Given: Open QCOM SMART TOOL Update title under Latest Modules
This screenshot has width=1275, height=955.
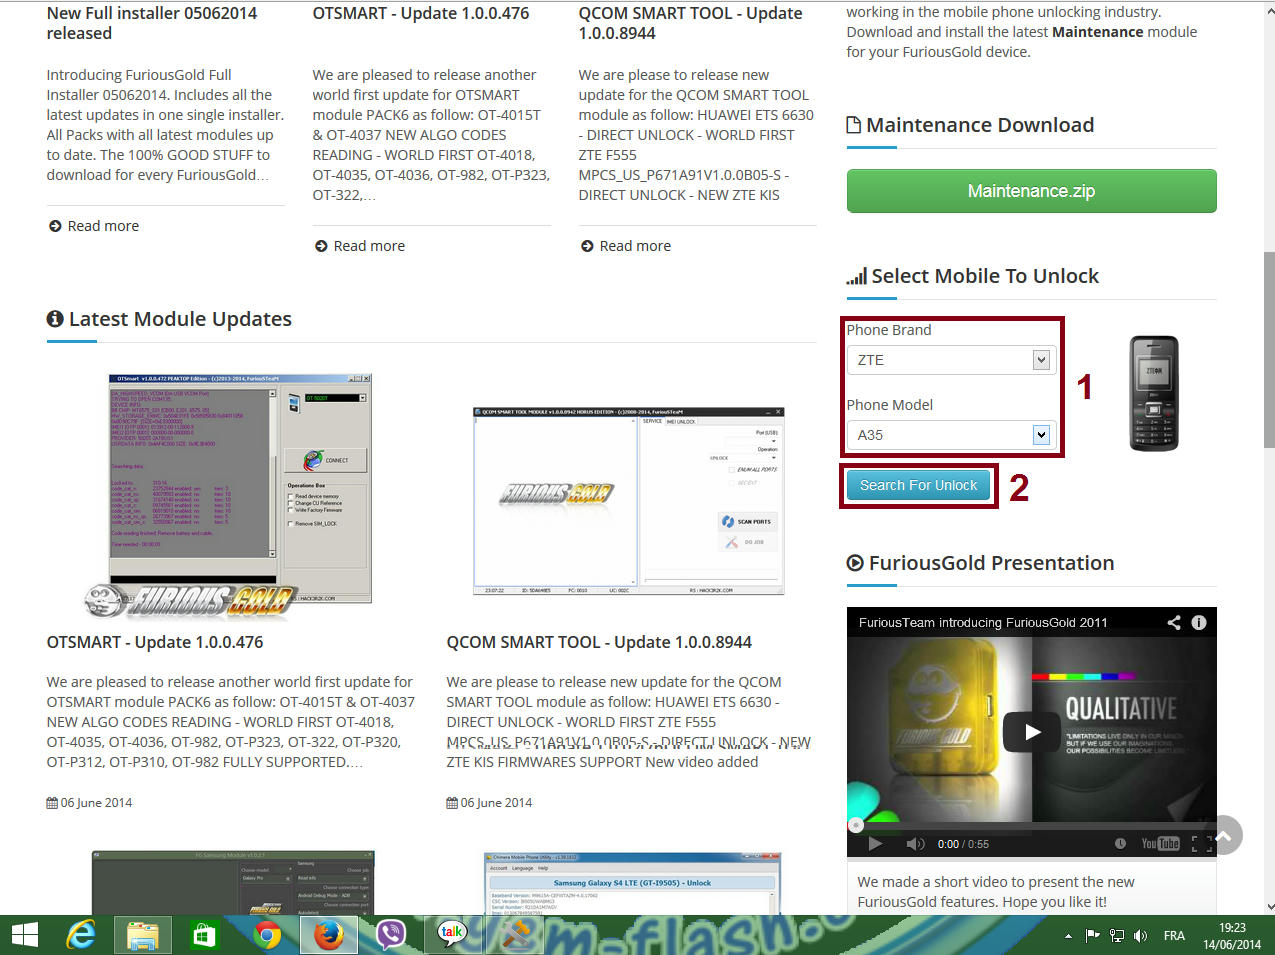Looking at the screenshot, I should 599,642.
